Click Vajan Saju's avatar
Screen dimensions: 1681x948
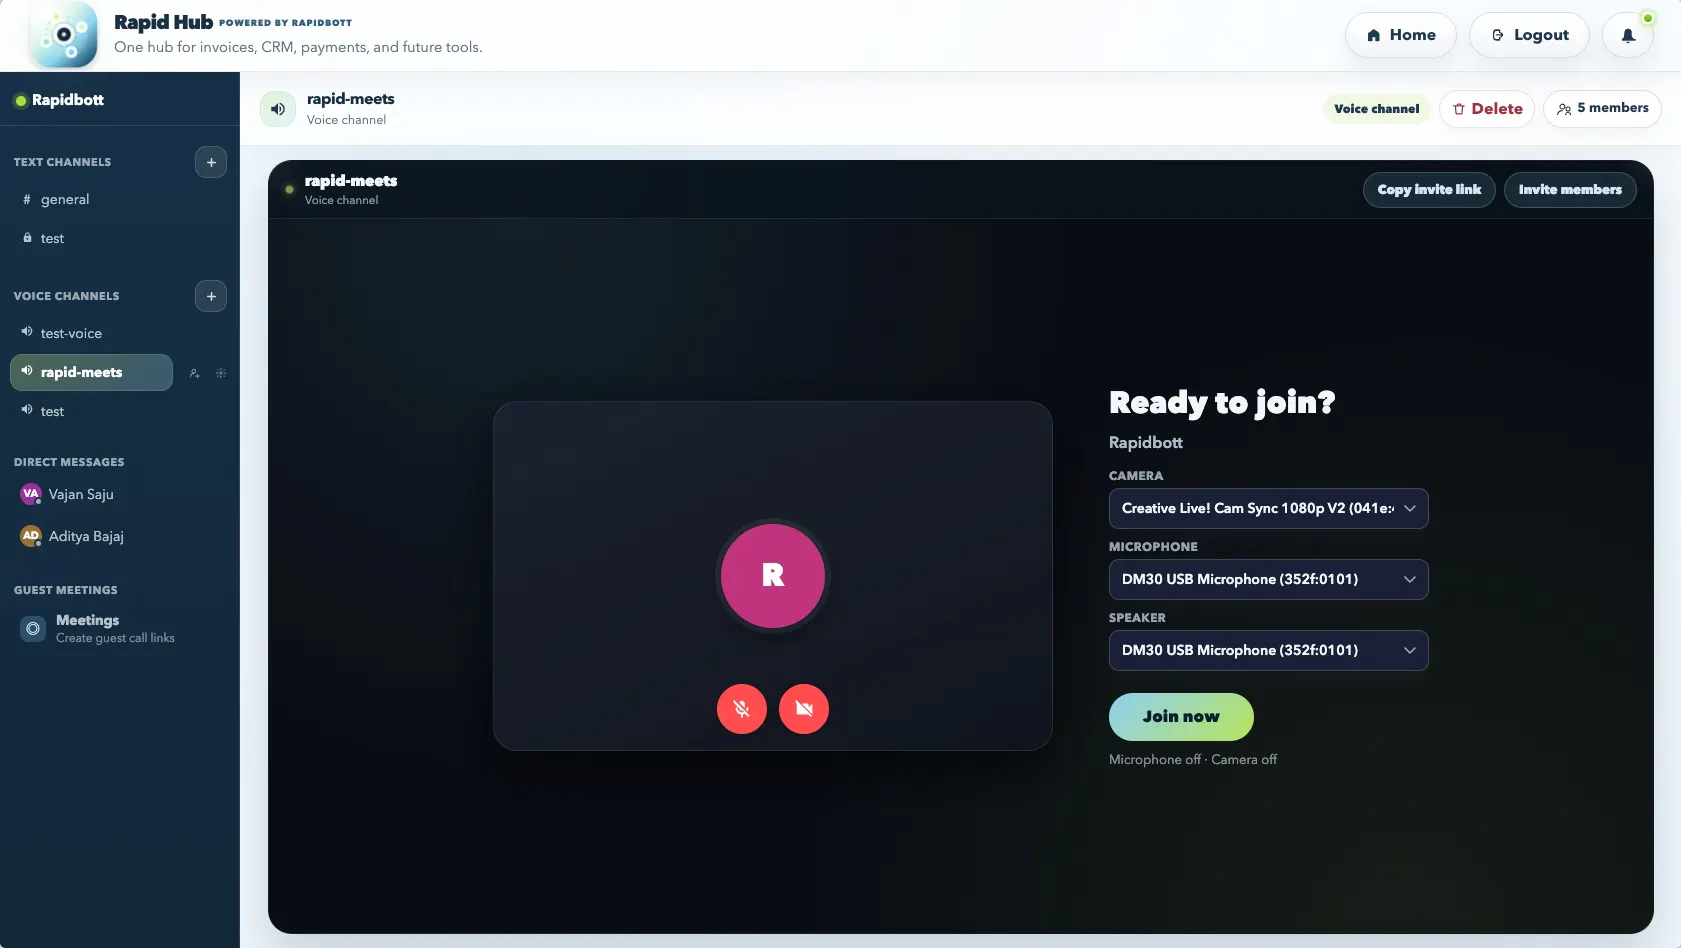31,494
